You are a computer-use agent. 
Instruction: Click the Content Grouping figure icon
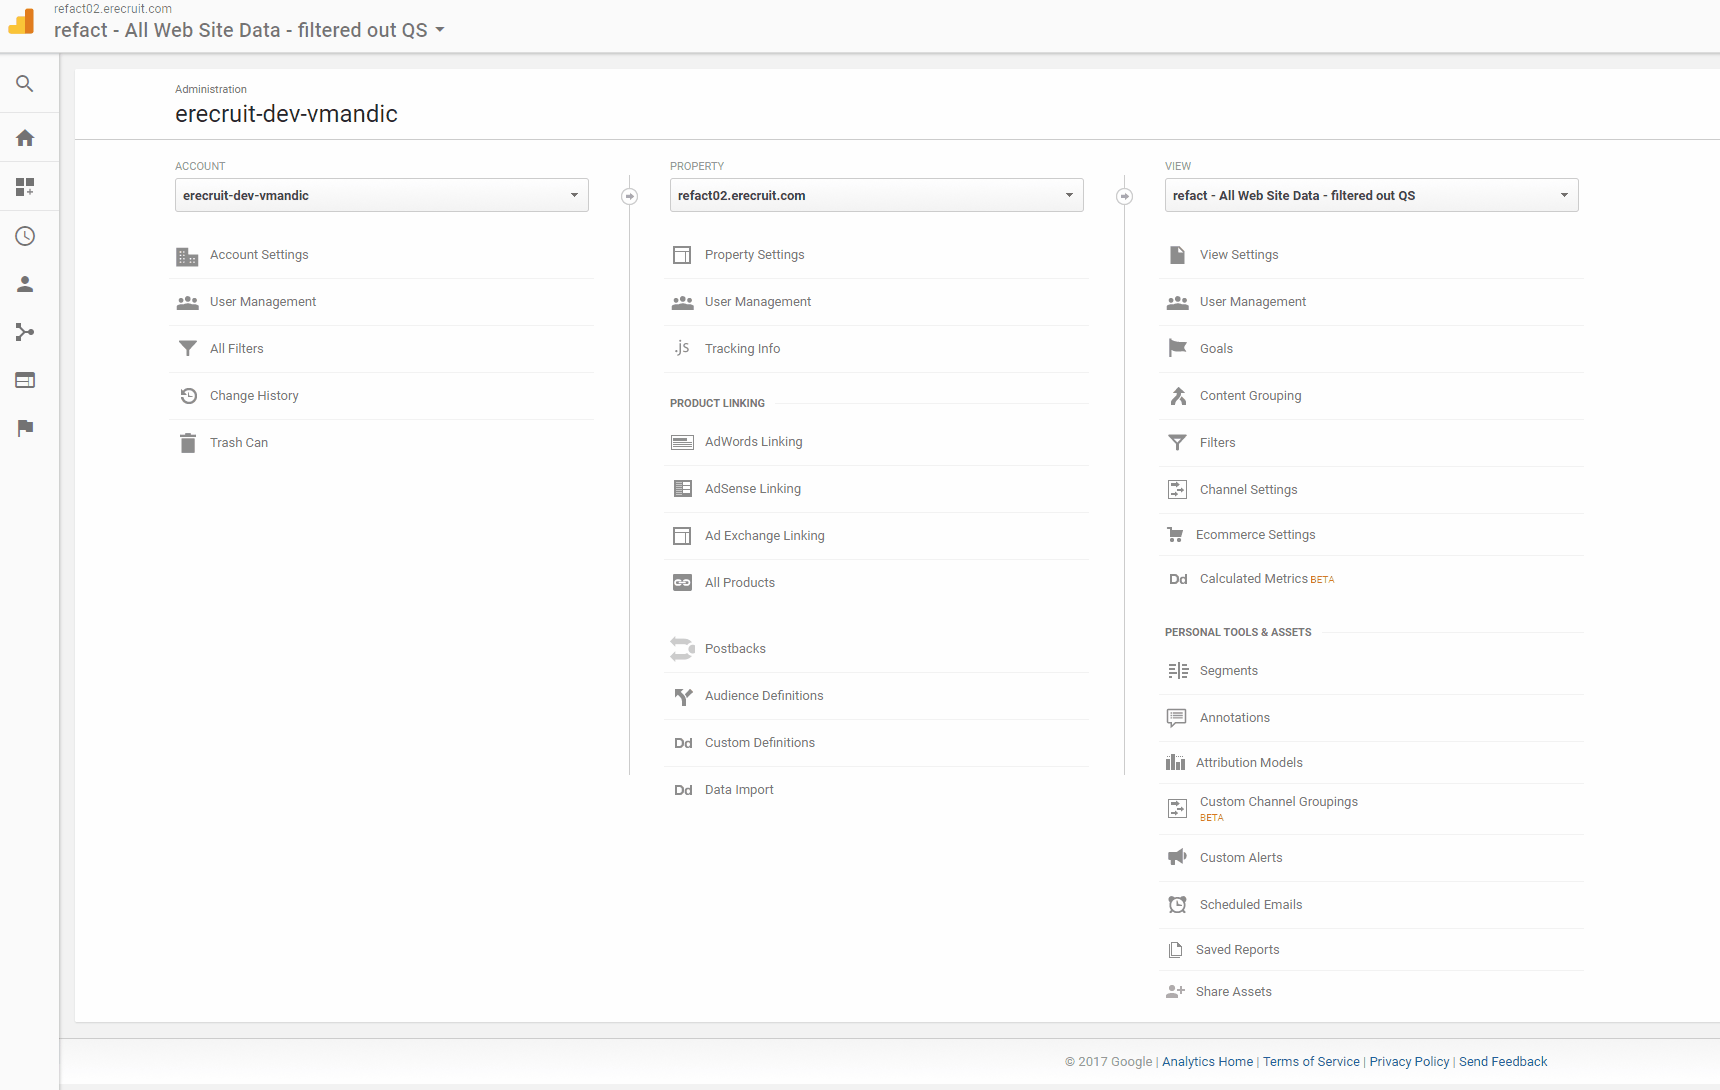[x=1178, y=396]
